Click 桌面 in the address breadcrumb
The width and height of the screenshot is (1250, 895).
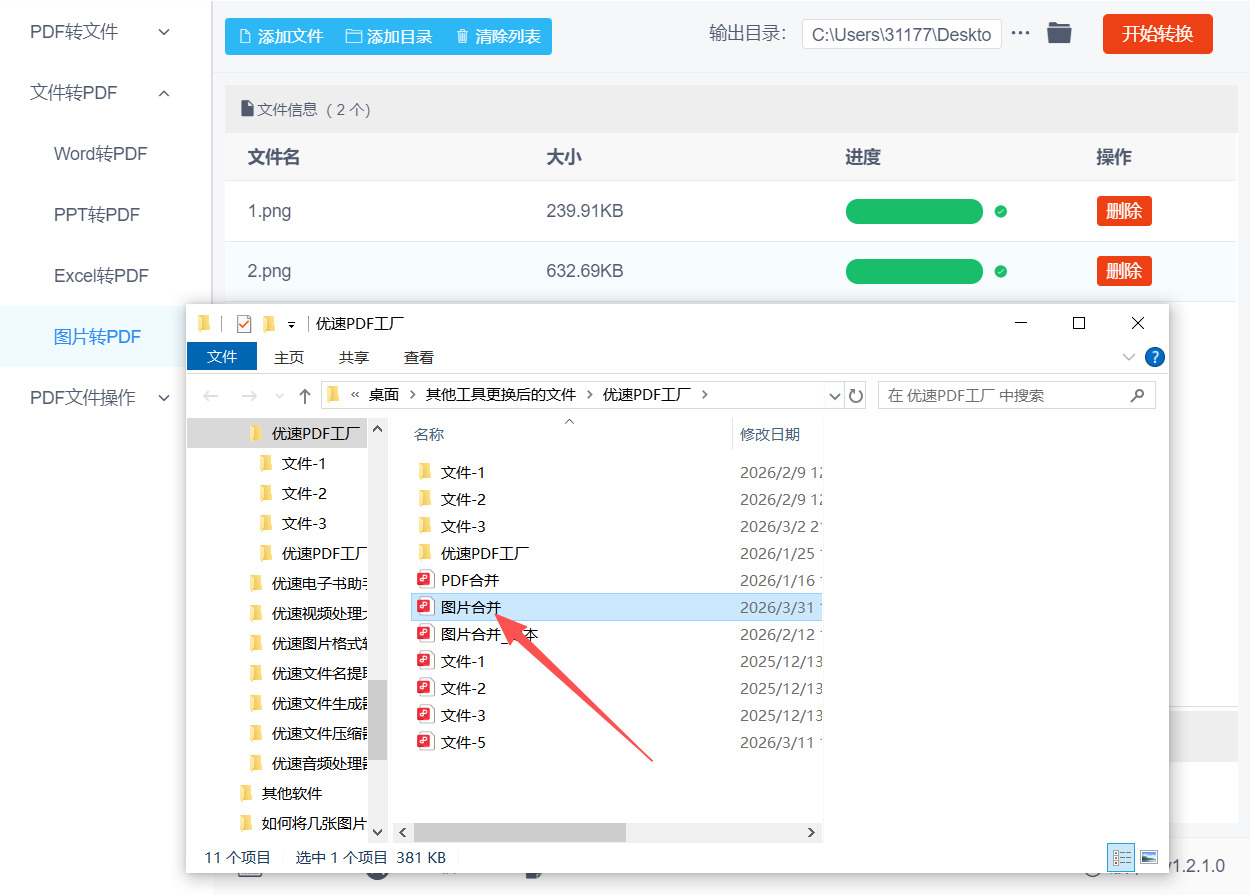(x=384, y=395)
